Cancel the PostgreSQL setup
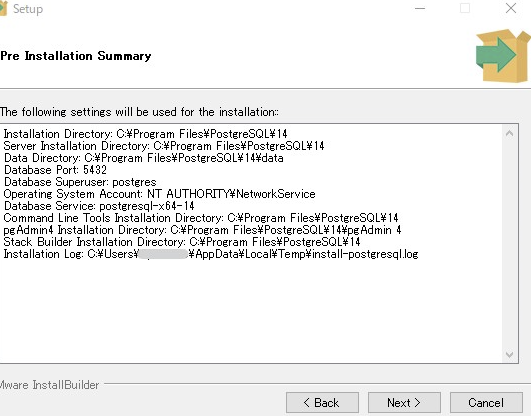 pos(486,403)
